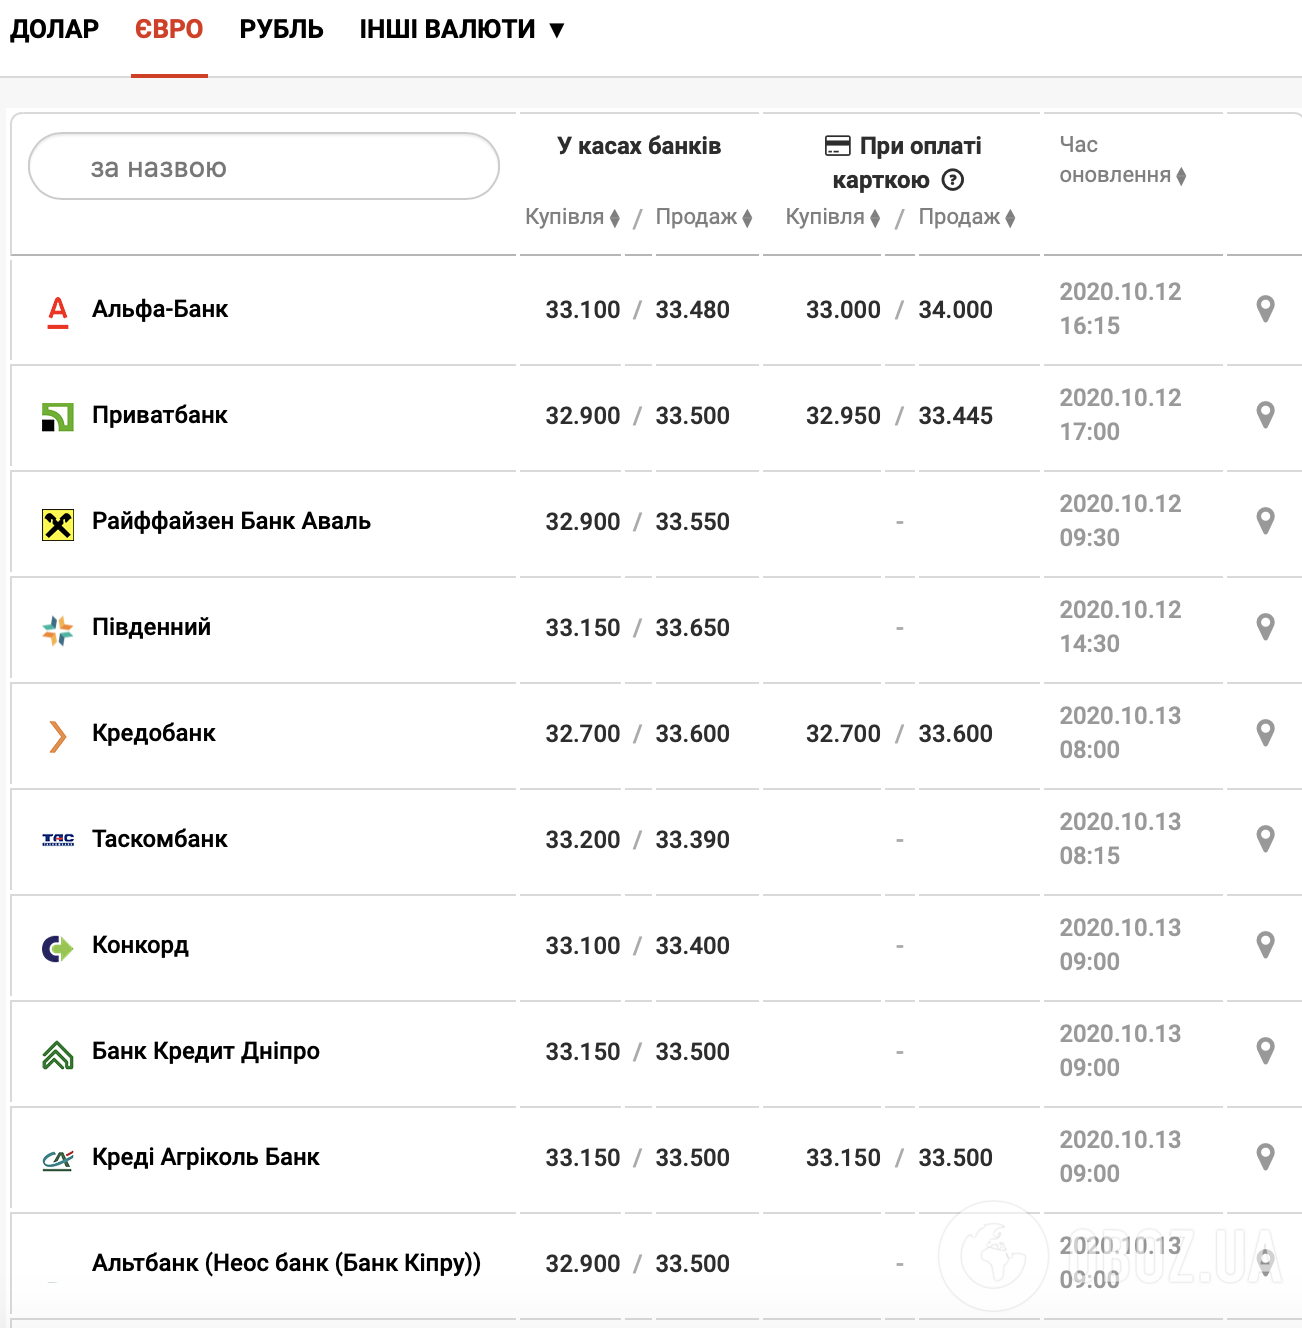Open map location pin for Приватбанк

click(x=1265, y=415)
